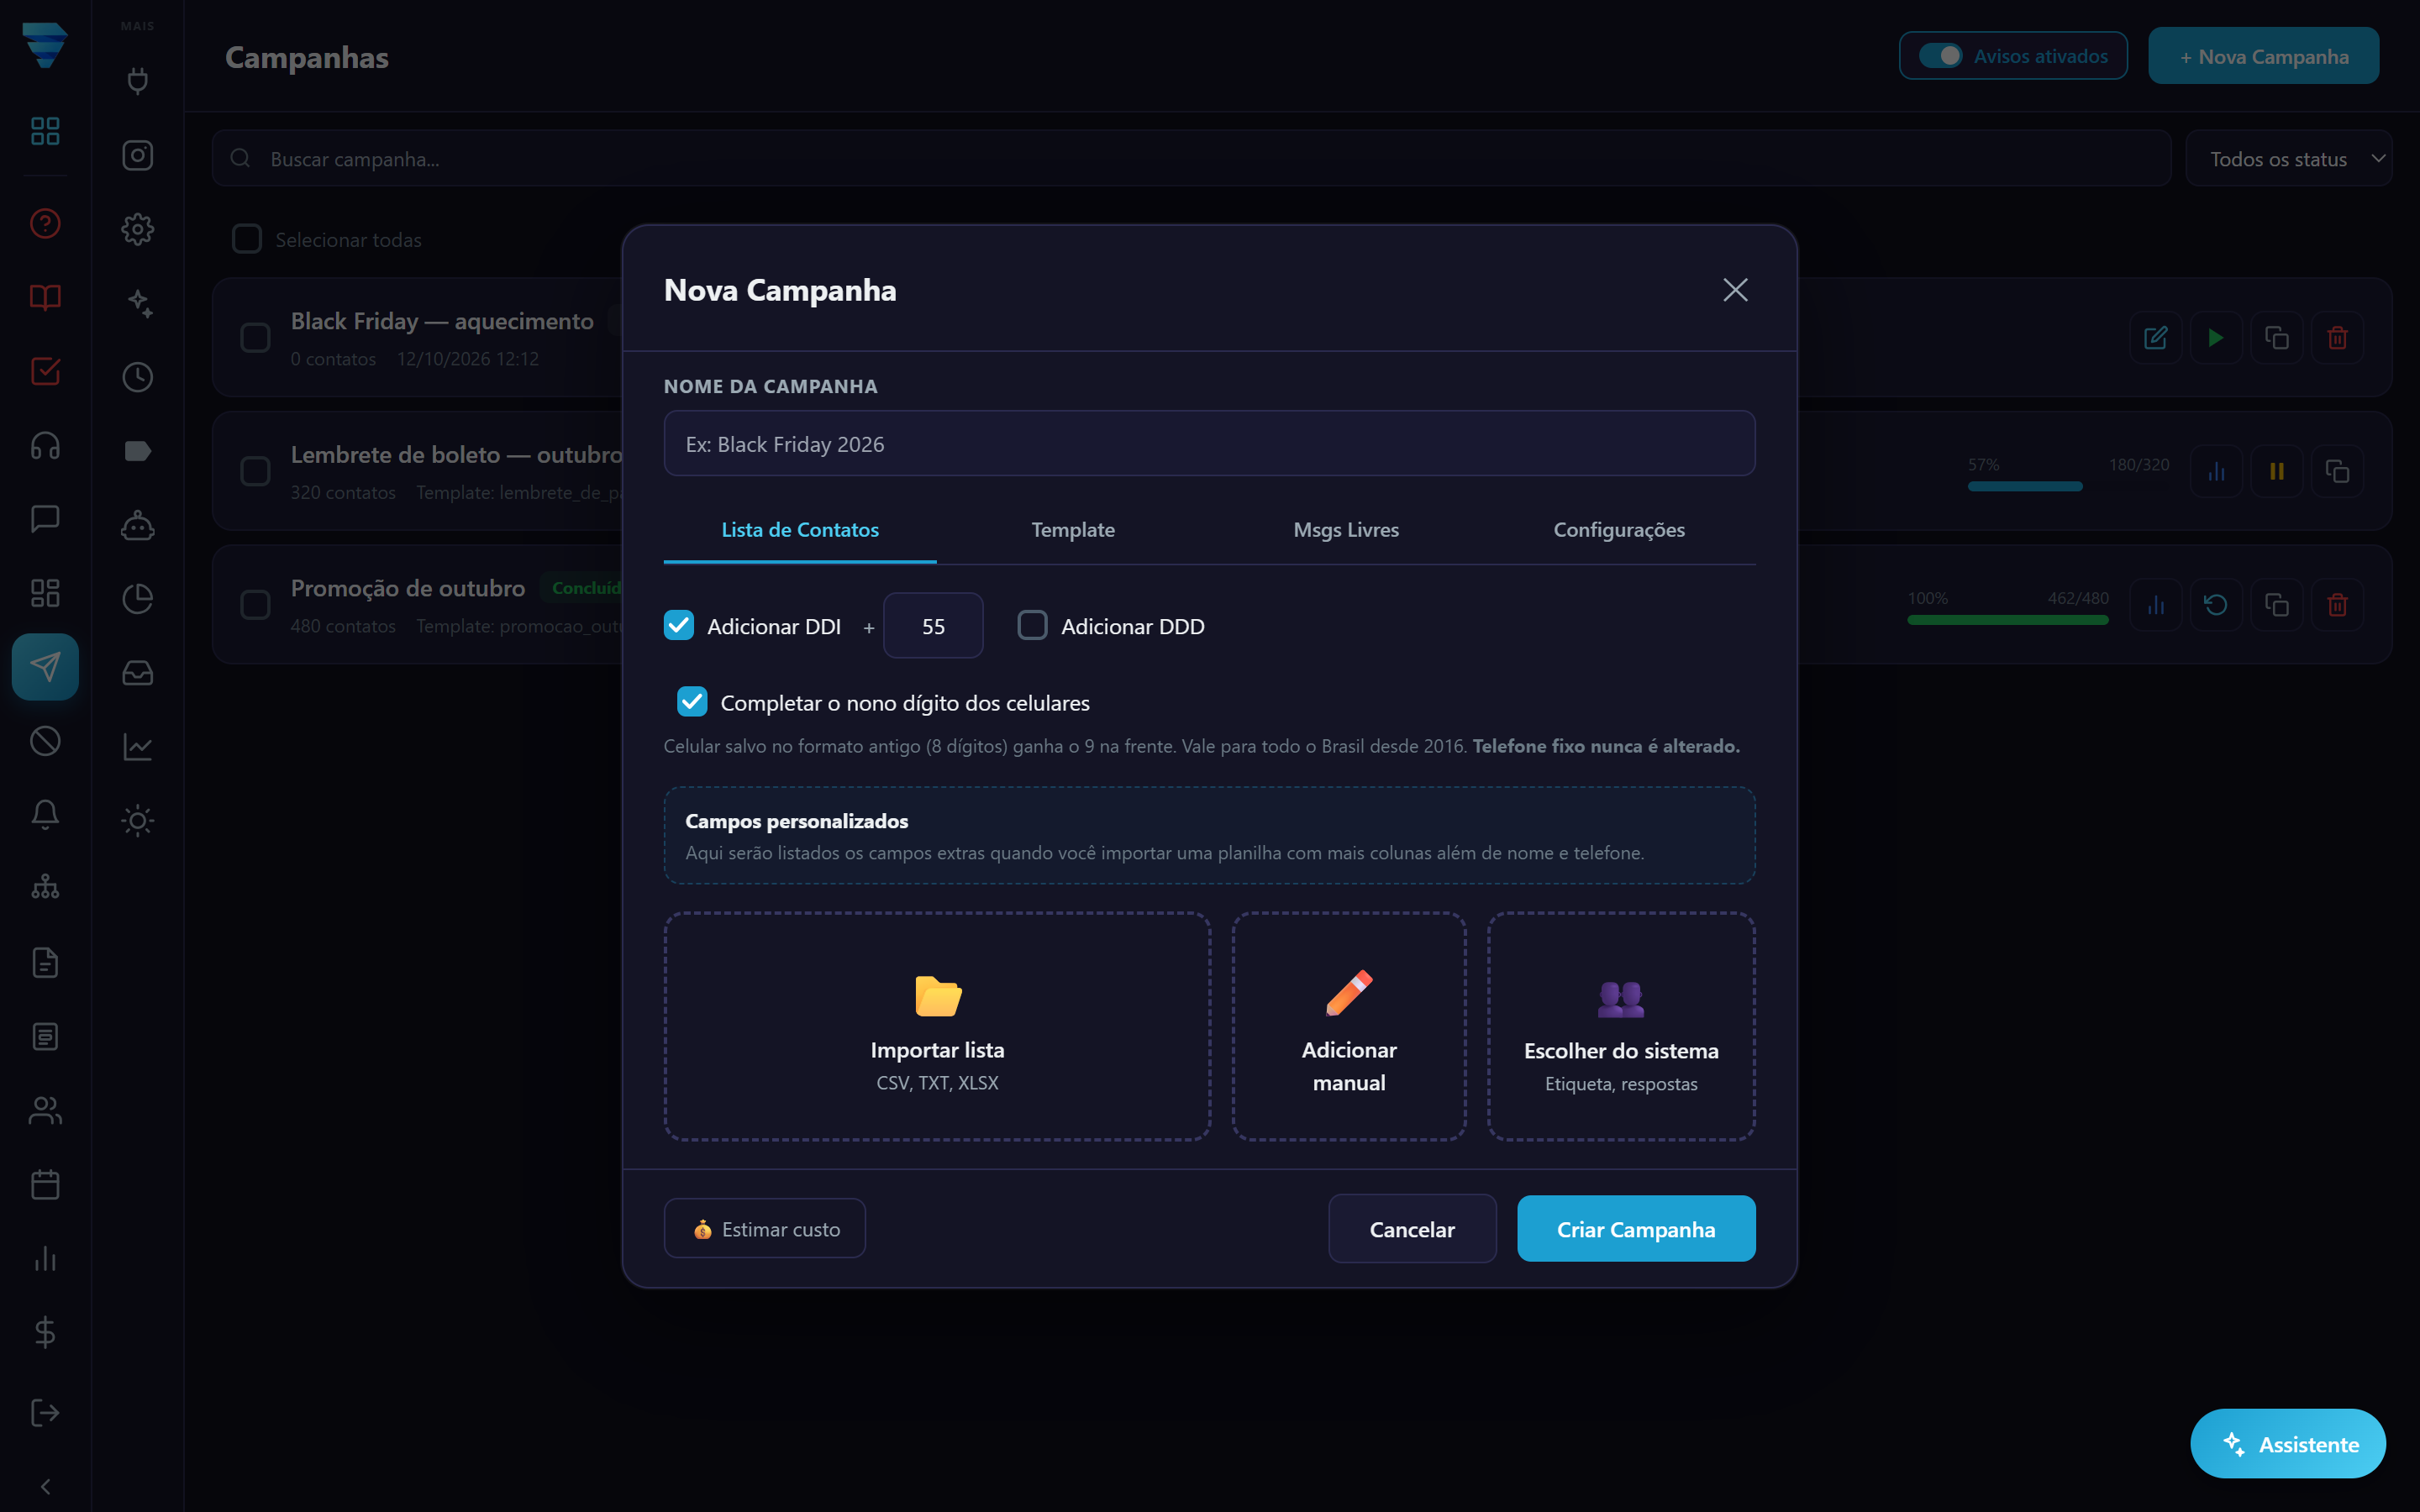Viewport: 2420px width, 1512px height.
Task: Choose the Escolher do sistema card
Action: pyautogui.click(x=1621, y=1027)
